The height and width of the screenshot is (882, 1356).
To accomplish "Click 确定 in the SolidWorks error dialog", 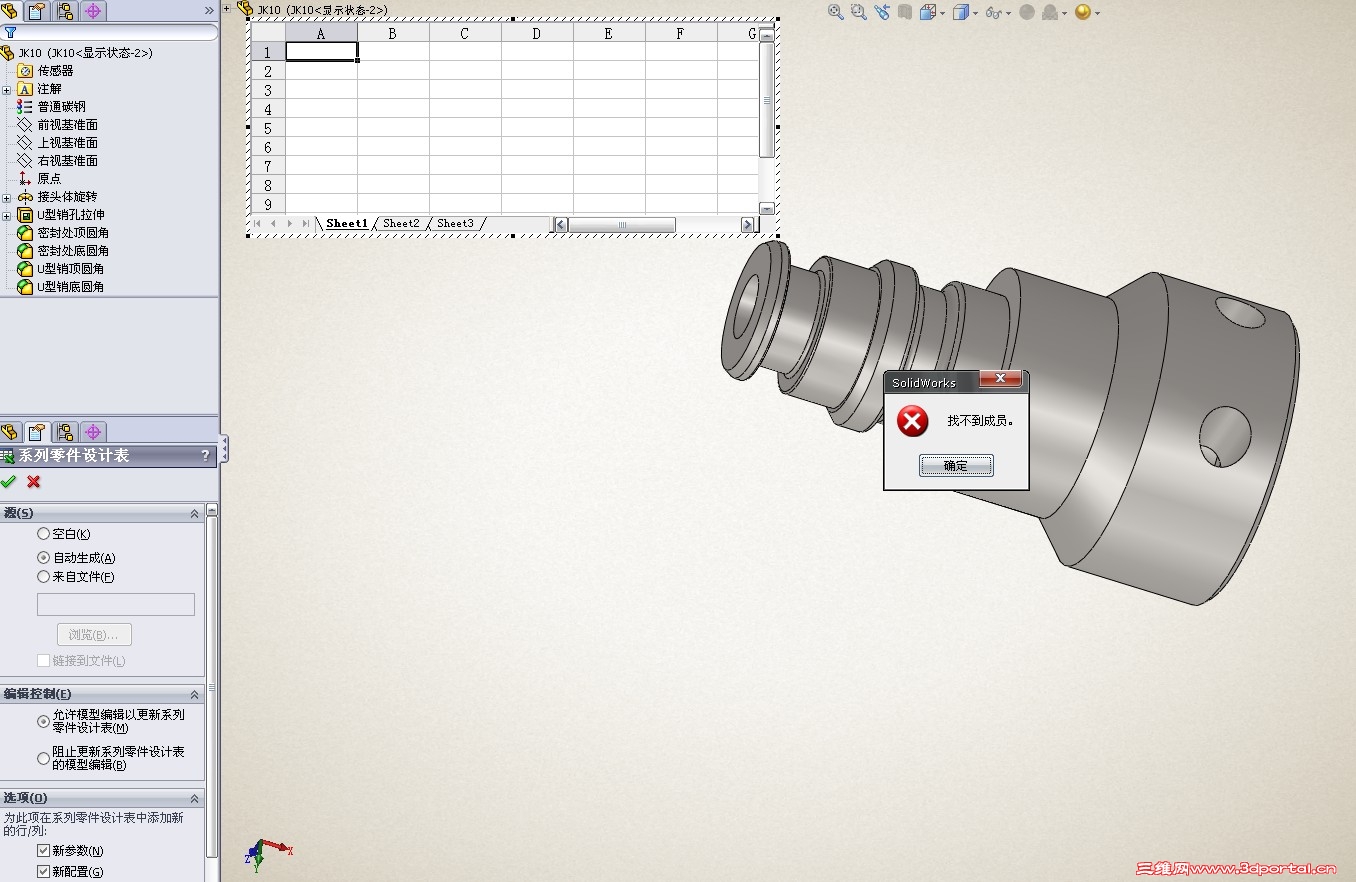I will point(956,466).
